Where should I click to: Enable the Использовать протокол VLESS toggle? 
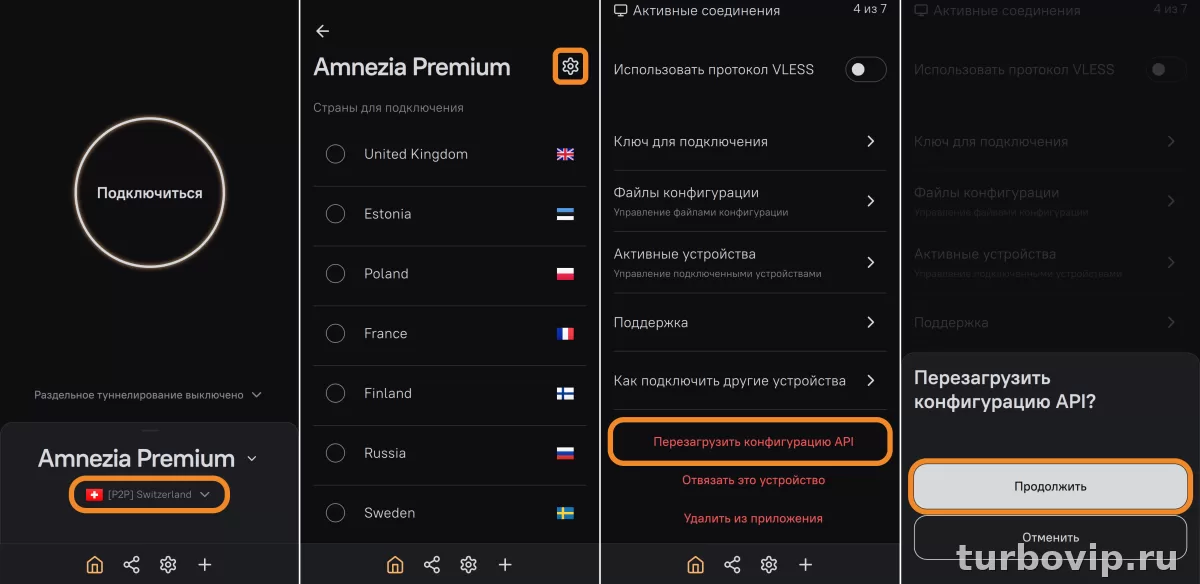tap(864, 69)
